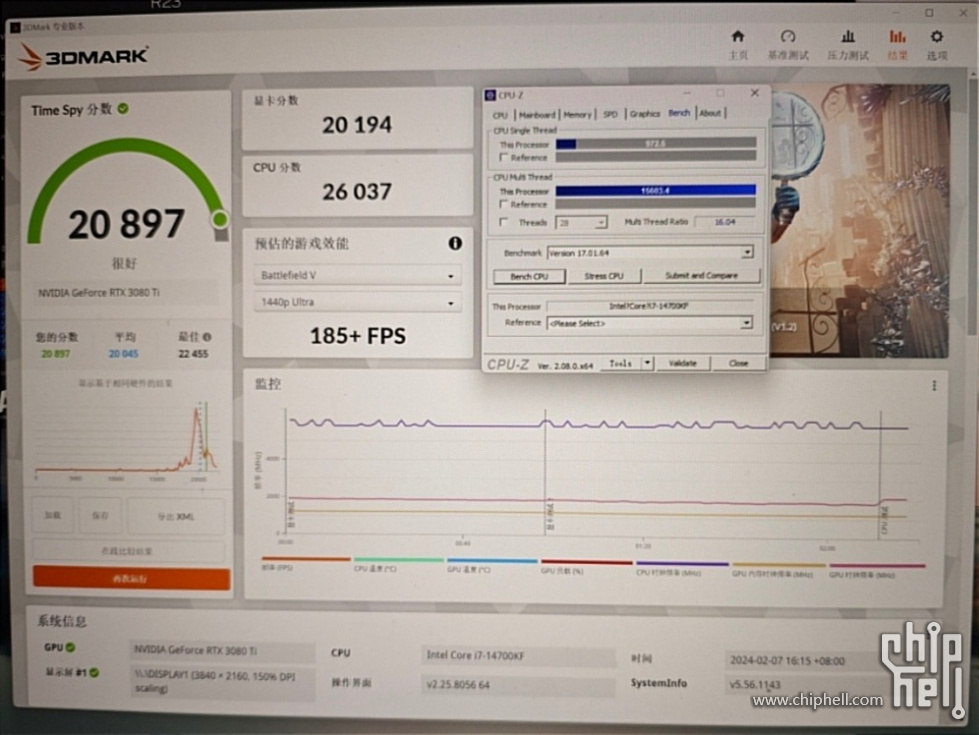Click the frame rate (FPS) legend color bar
The height and width of the screenshot is (735, 979).
pos(306,559)
